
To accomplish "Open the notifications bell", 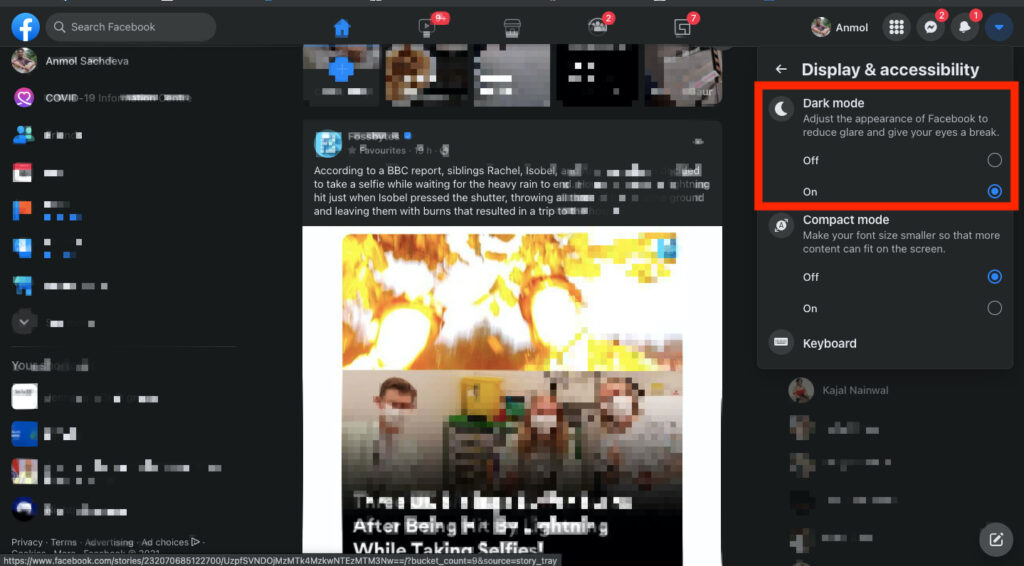I will click(964, 28).
